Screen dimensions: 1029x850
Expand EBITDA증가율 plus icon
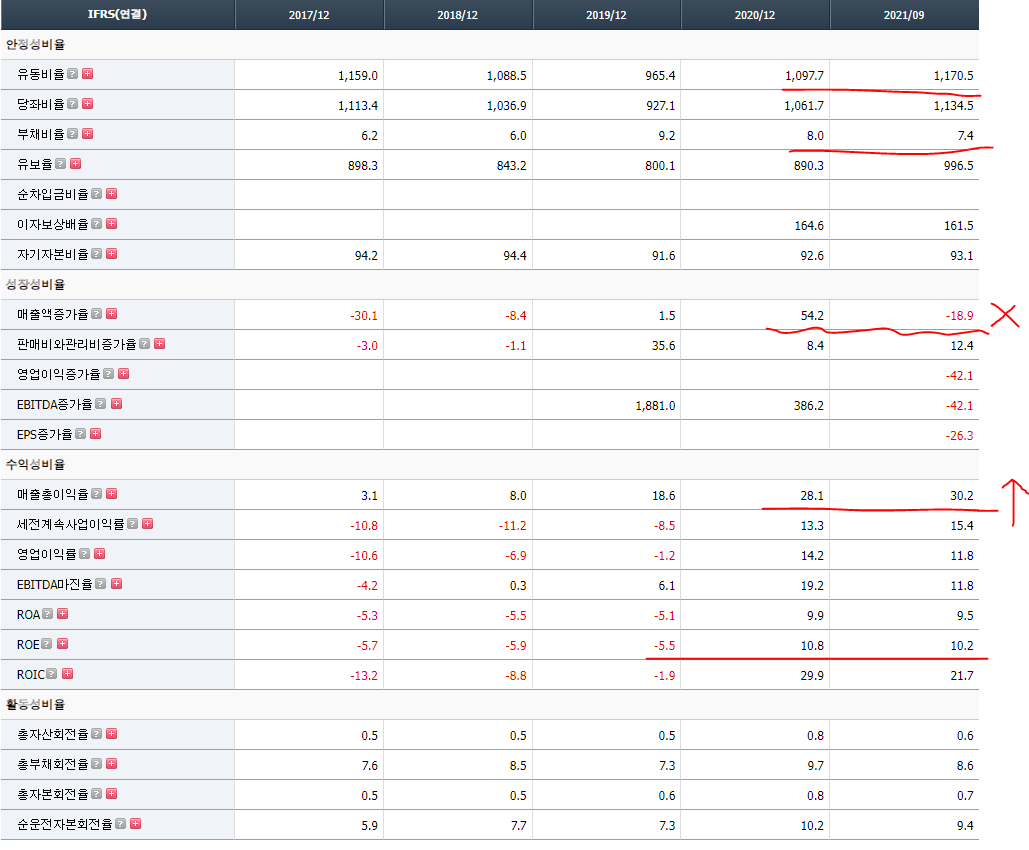pos(116,404)
